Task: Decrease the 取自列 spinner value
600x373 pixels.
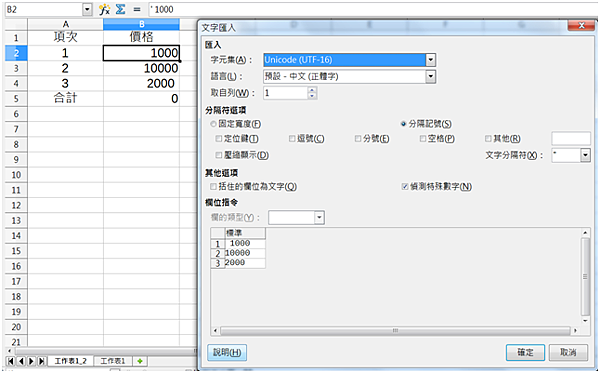Action: [312, 96]
